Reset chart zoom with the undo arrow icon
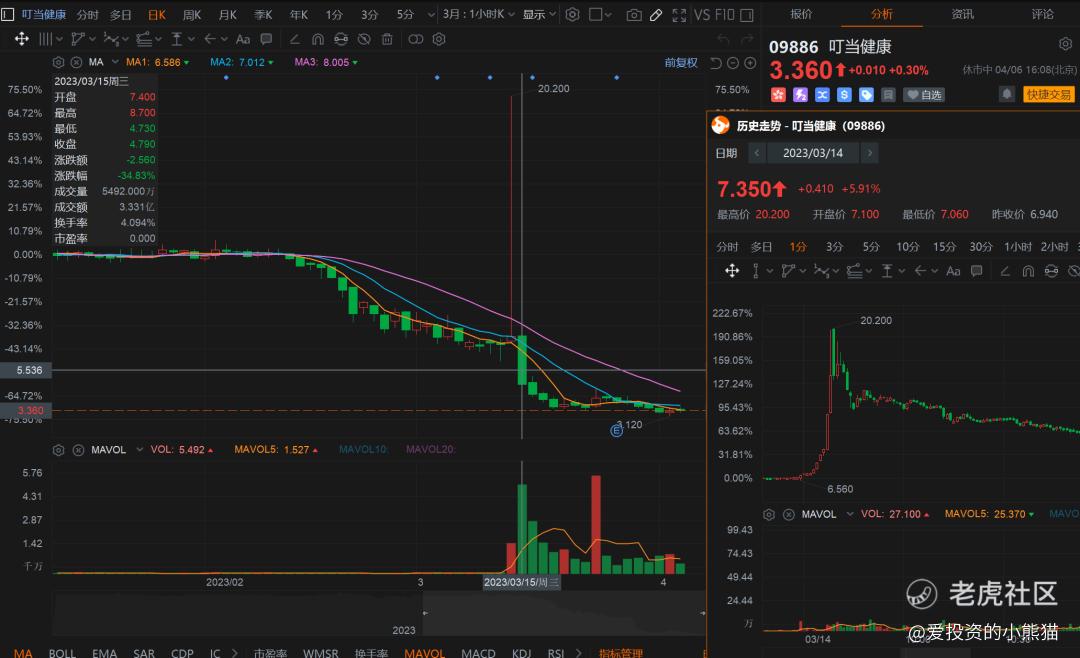Screen dimensions: 1080x658 (x=716, y=63)
